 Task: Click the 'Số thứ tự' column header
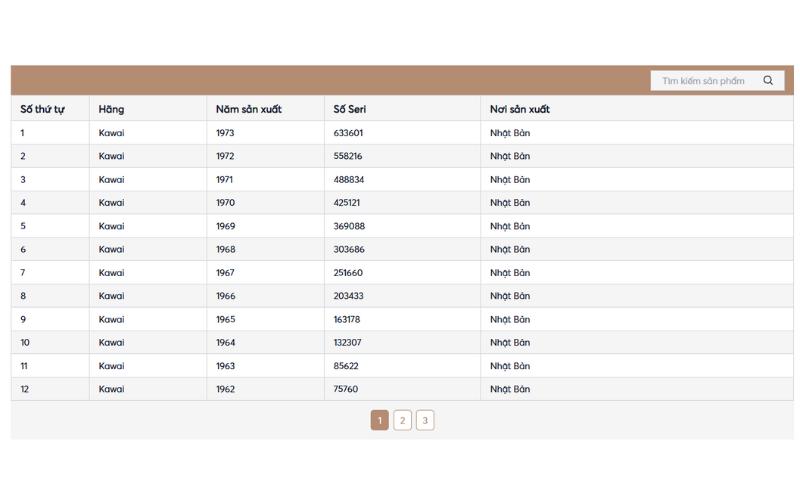tap(42, 109)
